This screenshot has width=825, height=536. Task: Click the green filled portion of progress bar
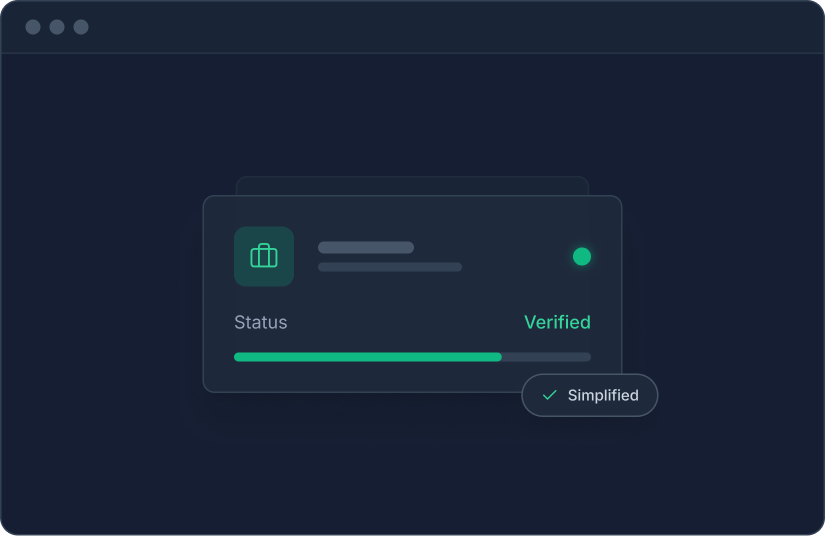(x=368, y=357)
